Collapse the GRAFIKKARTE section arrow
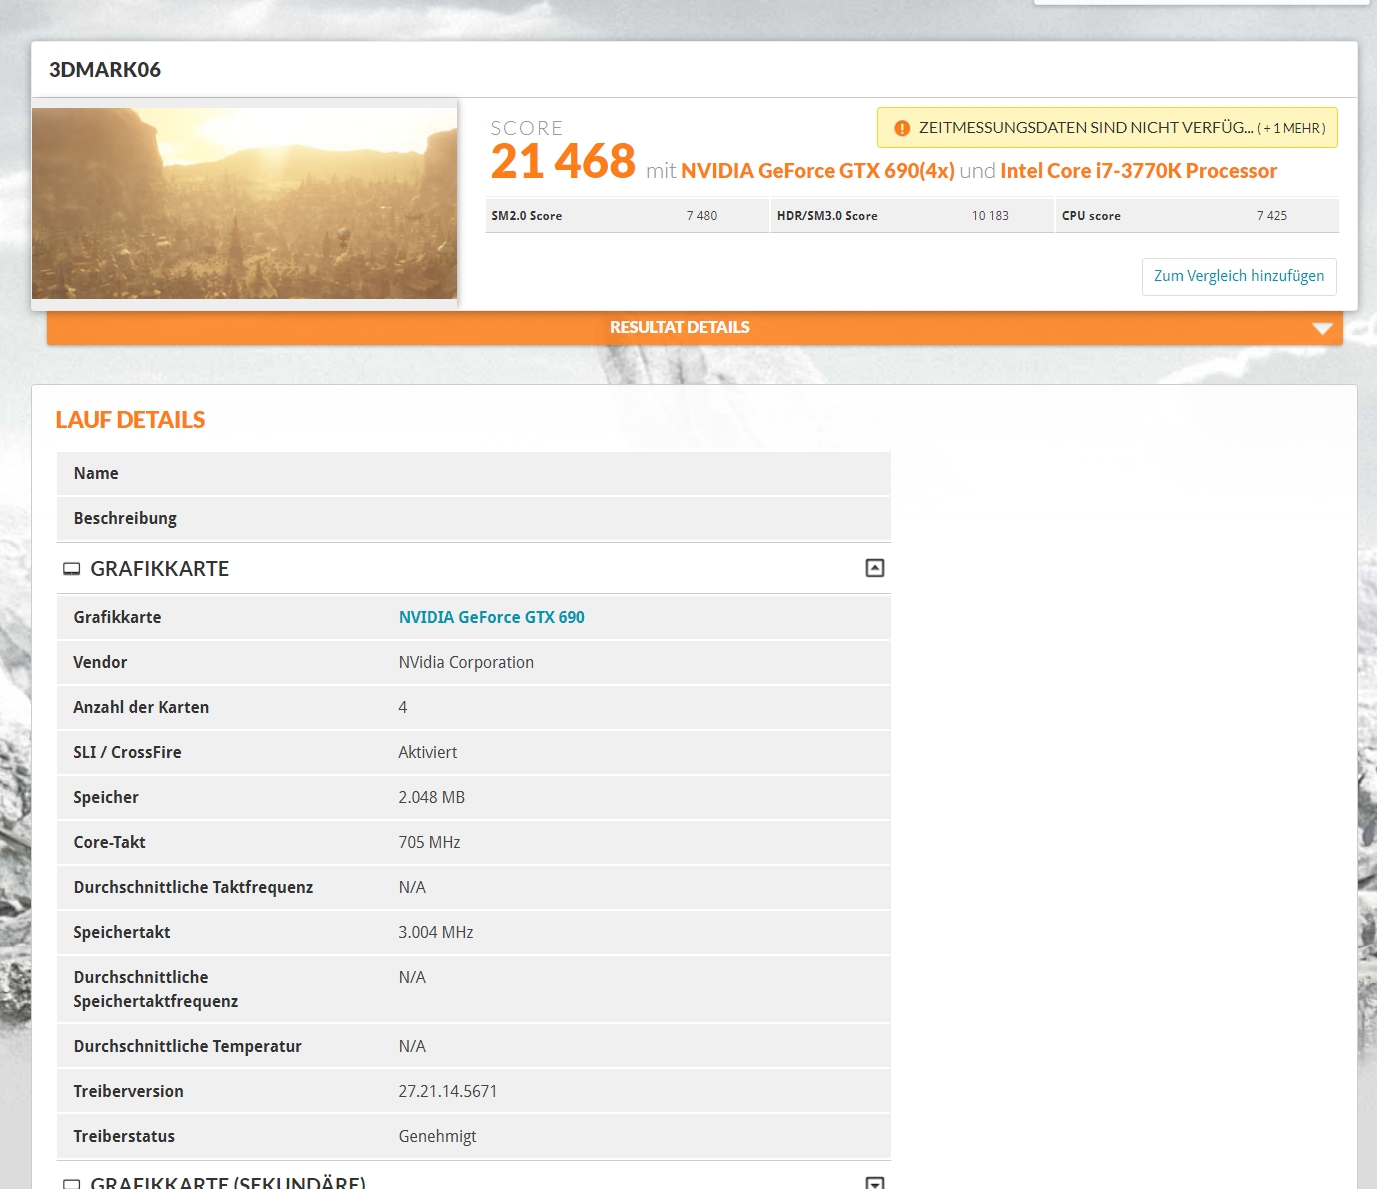 (875, 568)
